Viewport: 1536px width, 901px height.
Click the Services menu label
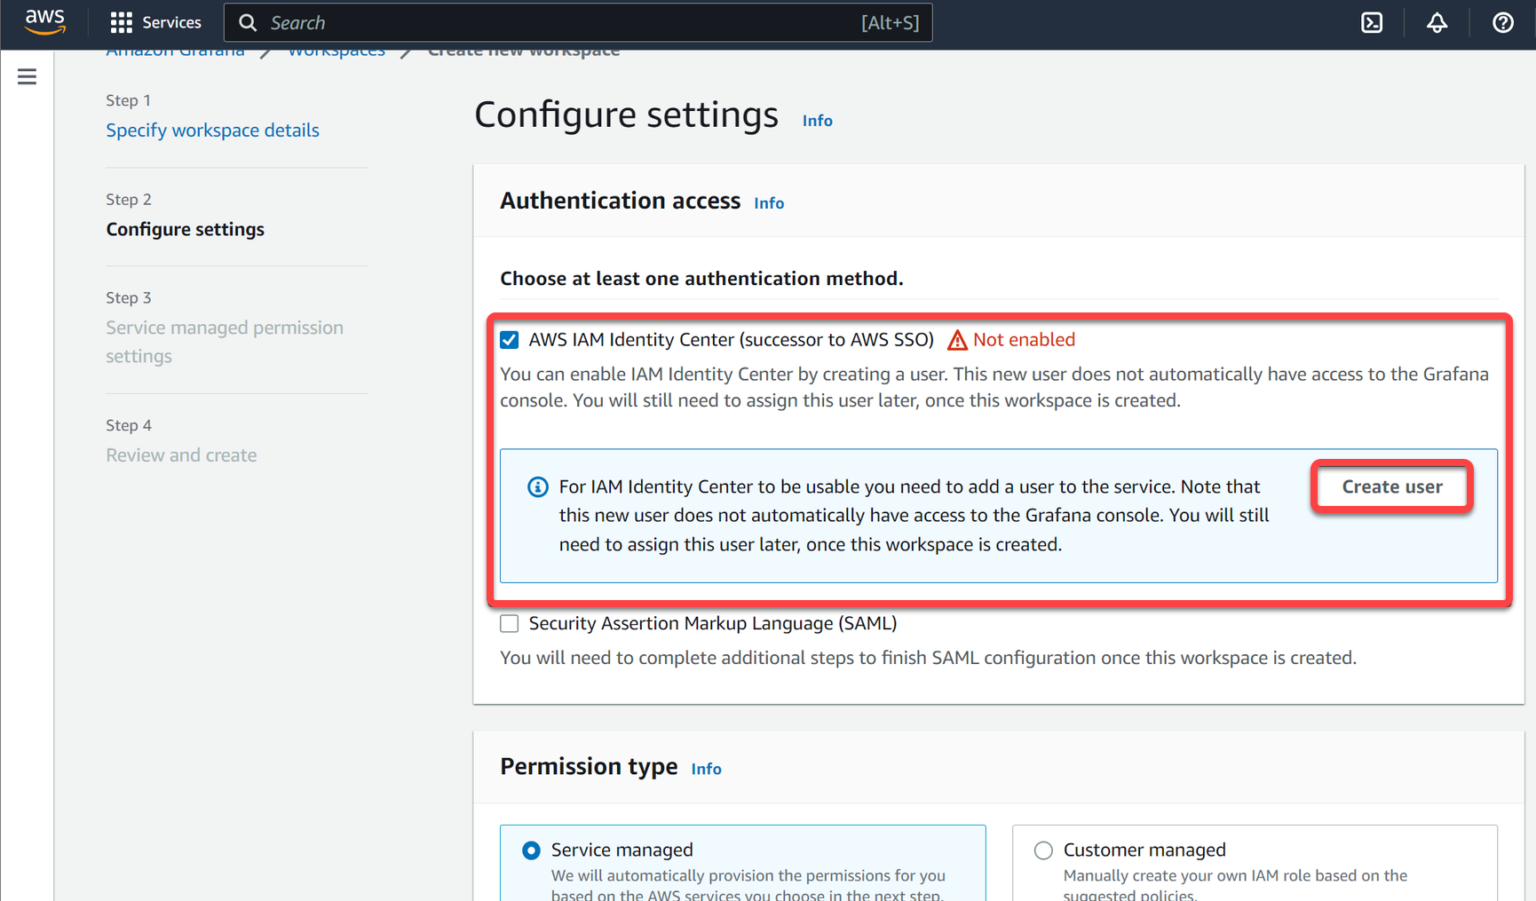(x=171, y=22)
